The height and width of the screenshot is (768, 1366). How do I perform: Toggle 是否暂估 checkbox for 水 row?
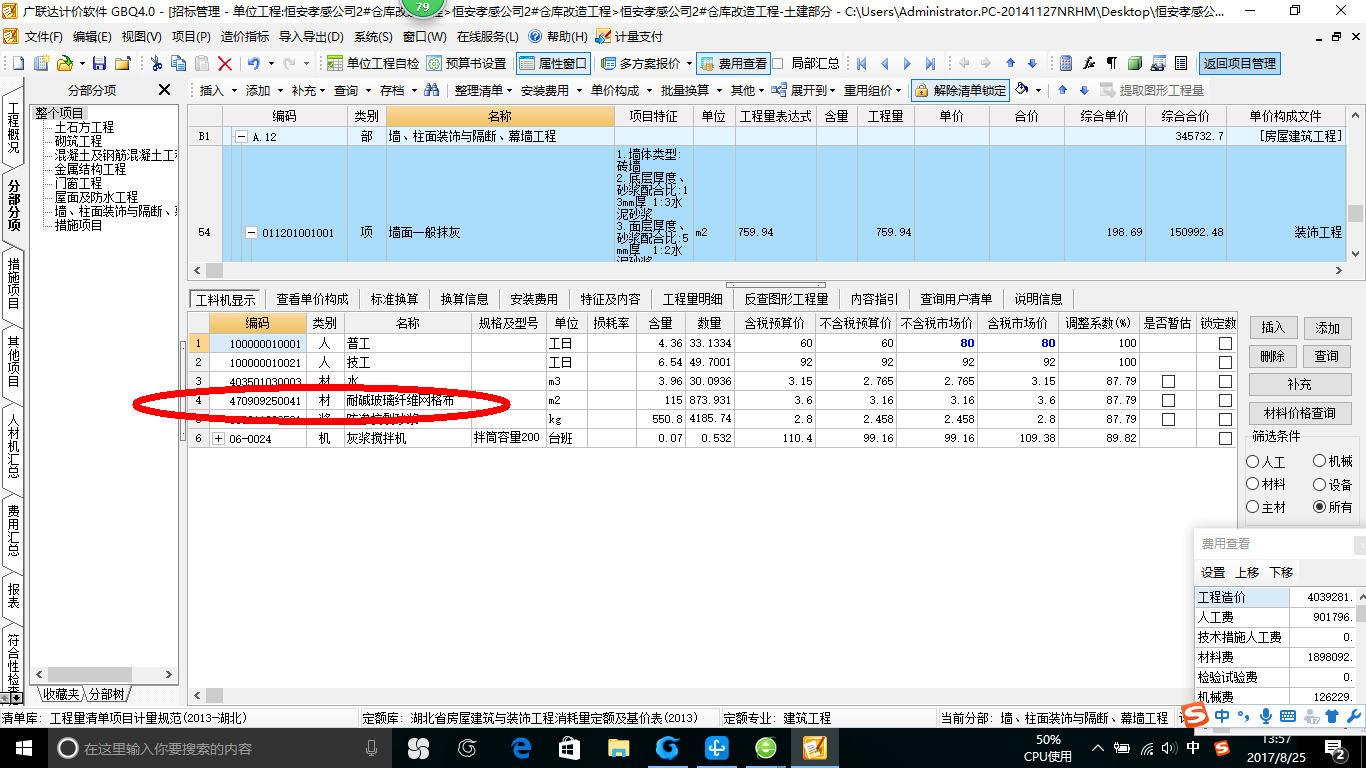[1168, 381]
